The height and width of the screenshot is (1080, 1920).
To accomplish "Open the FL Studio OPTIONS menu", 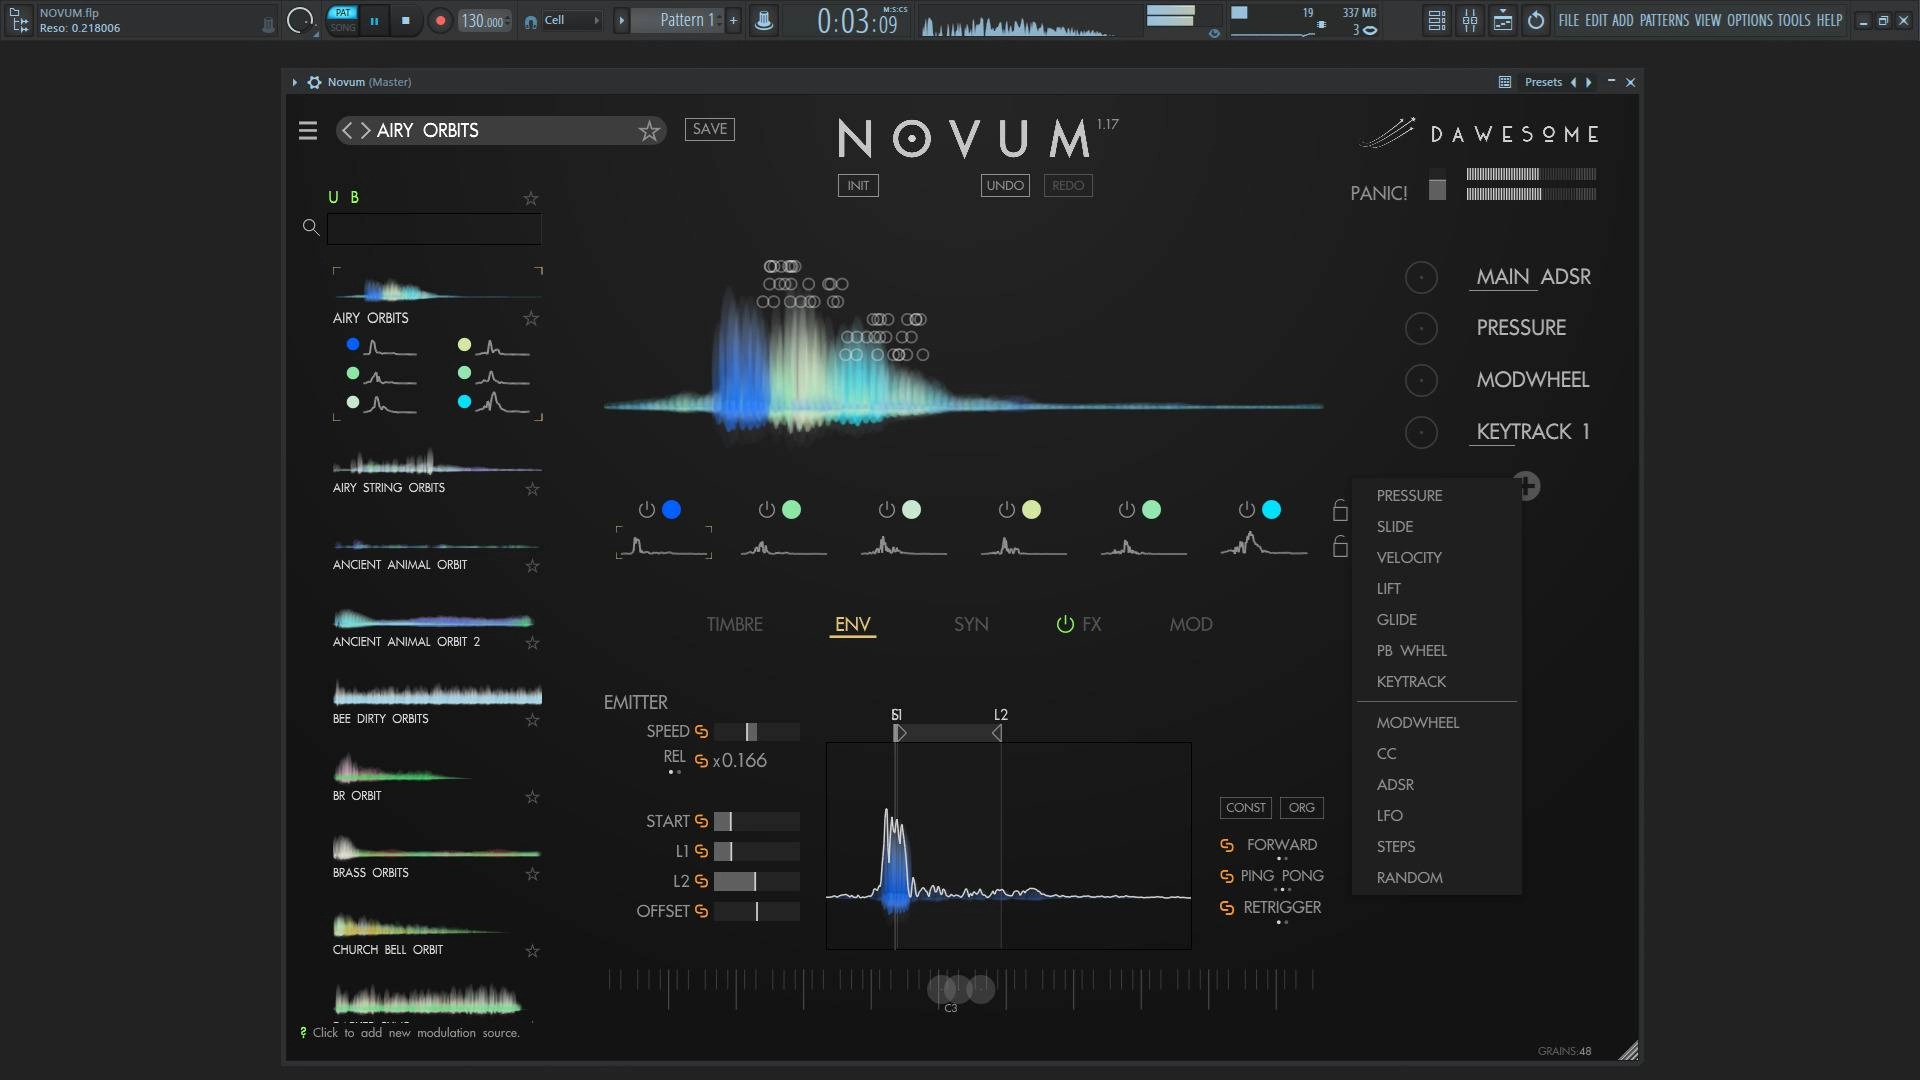I will tap(1750, 20).
